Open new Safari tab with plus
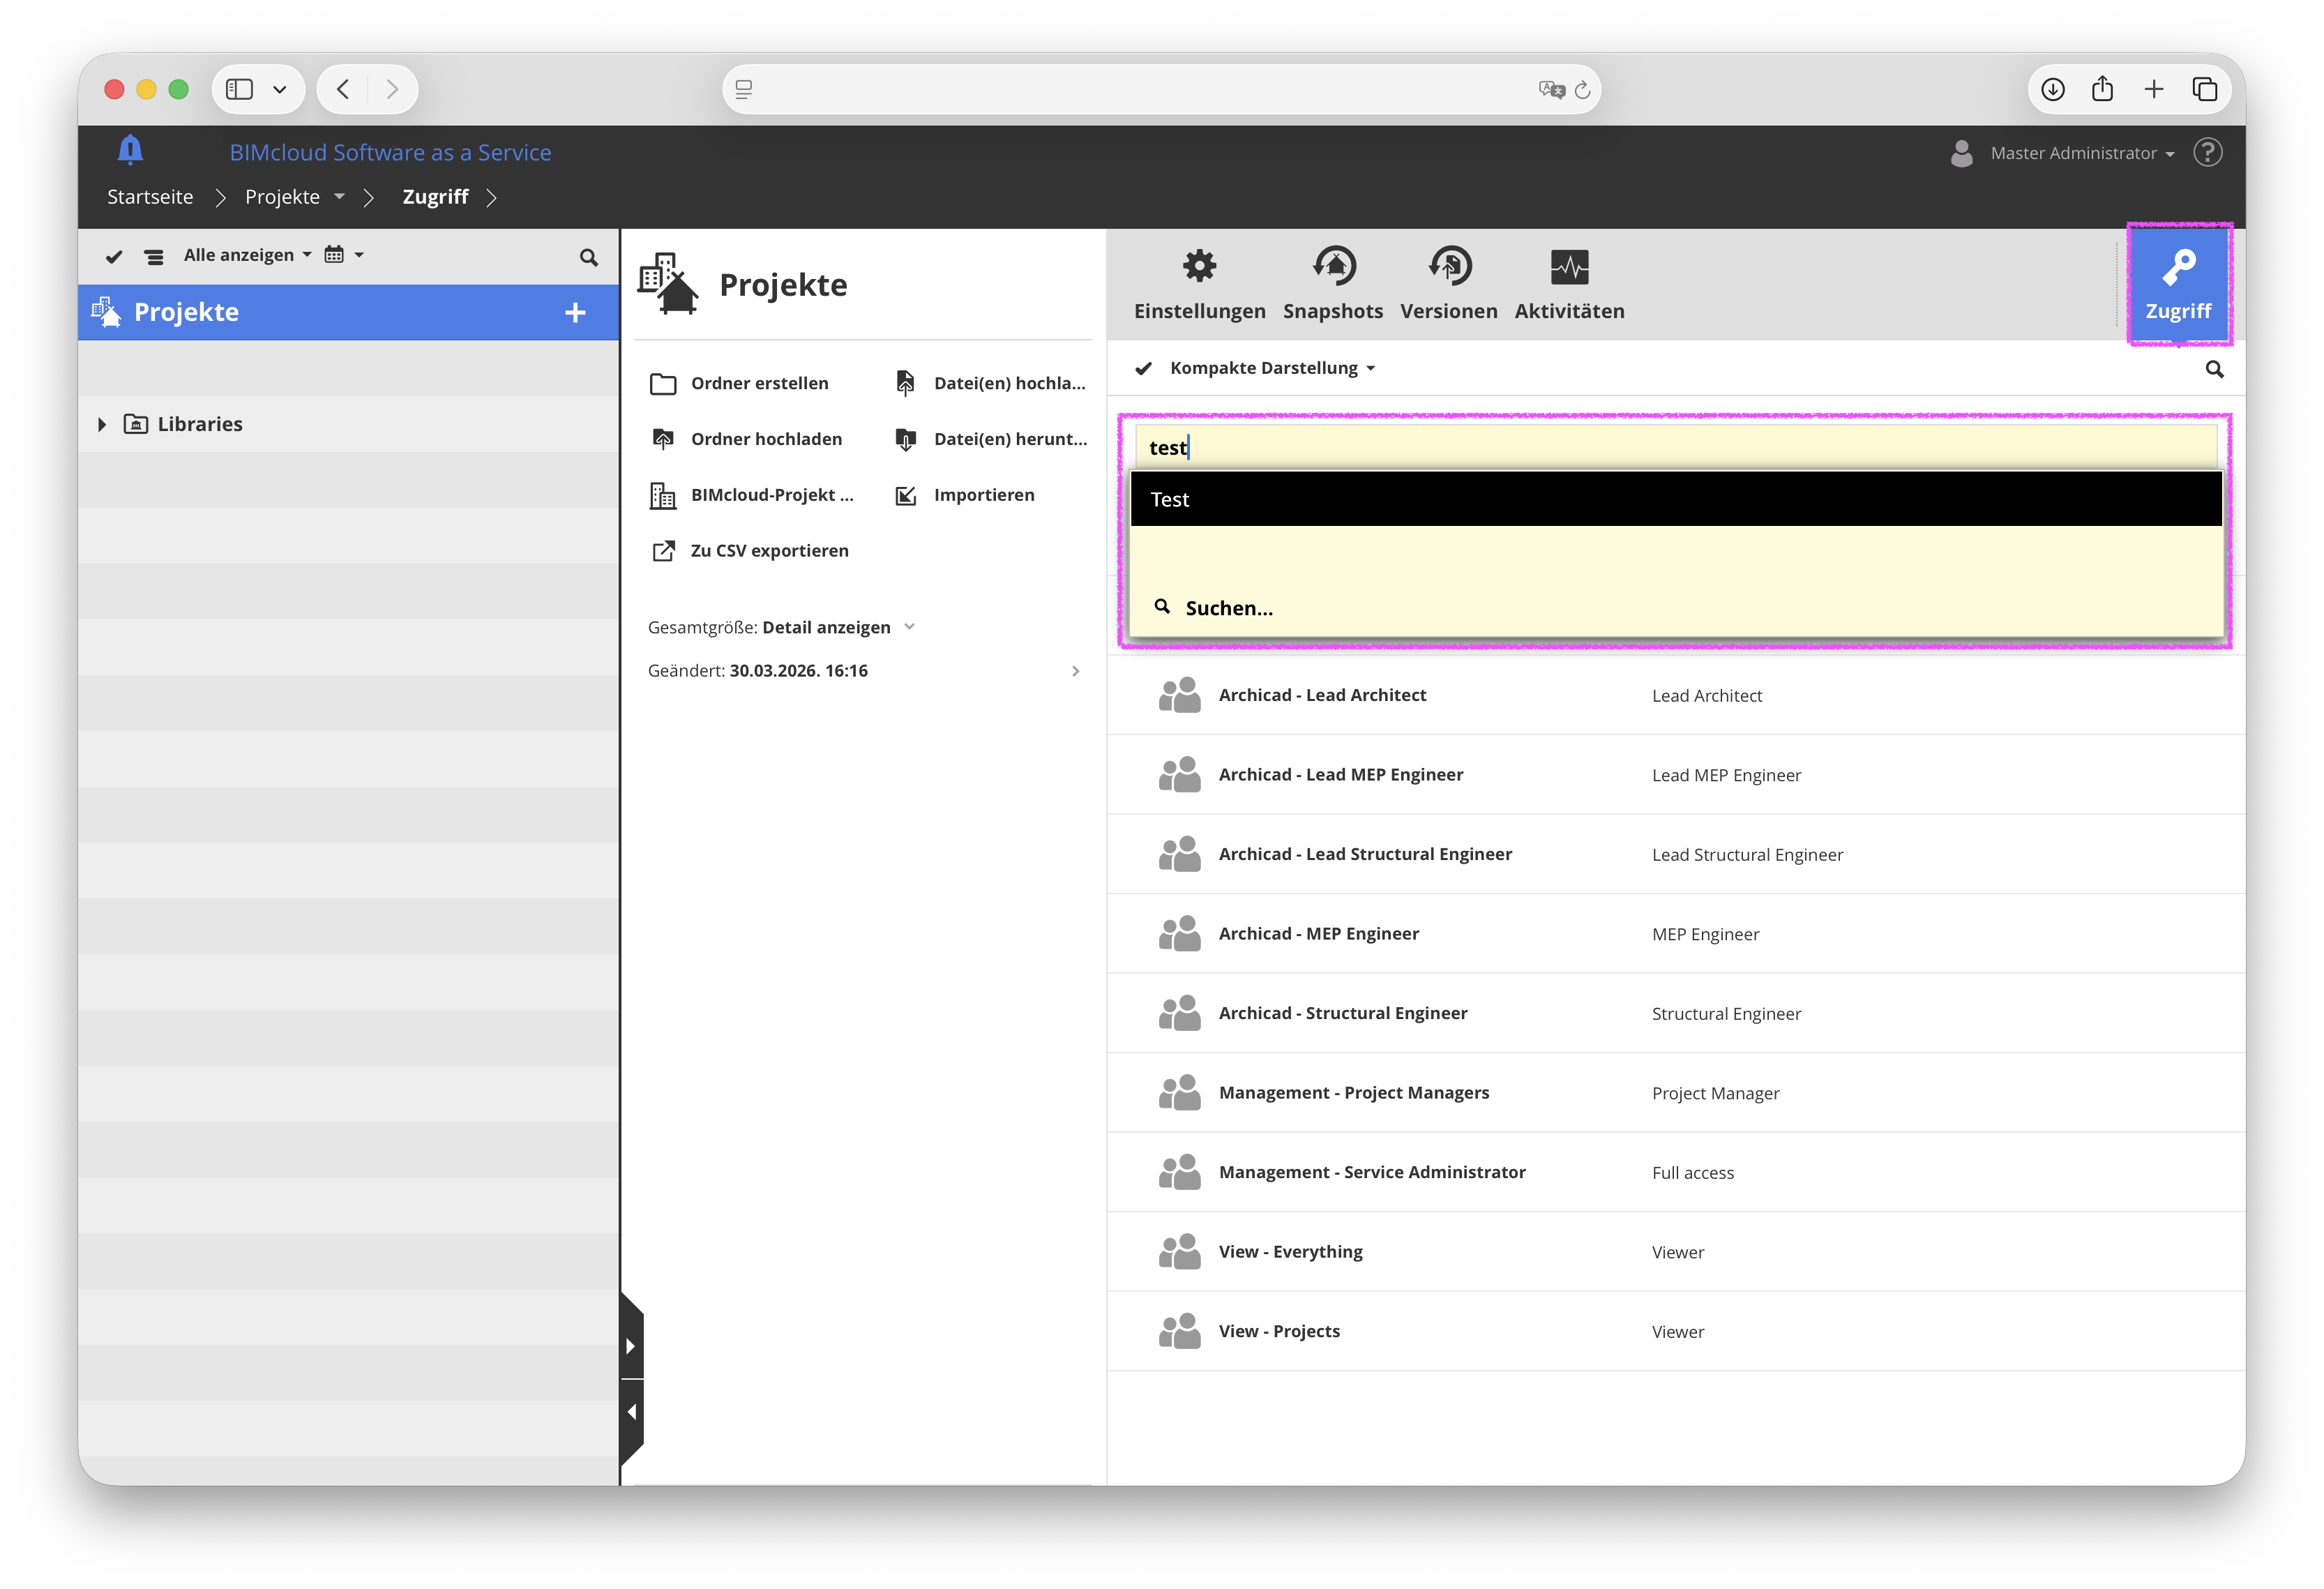Screen dimensions: 2324x1589 point(2153,89)
